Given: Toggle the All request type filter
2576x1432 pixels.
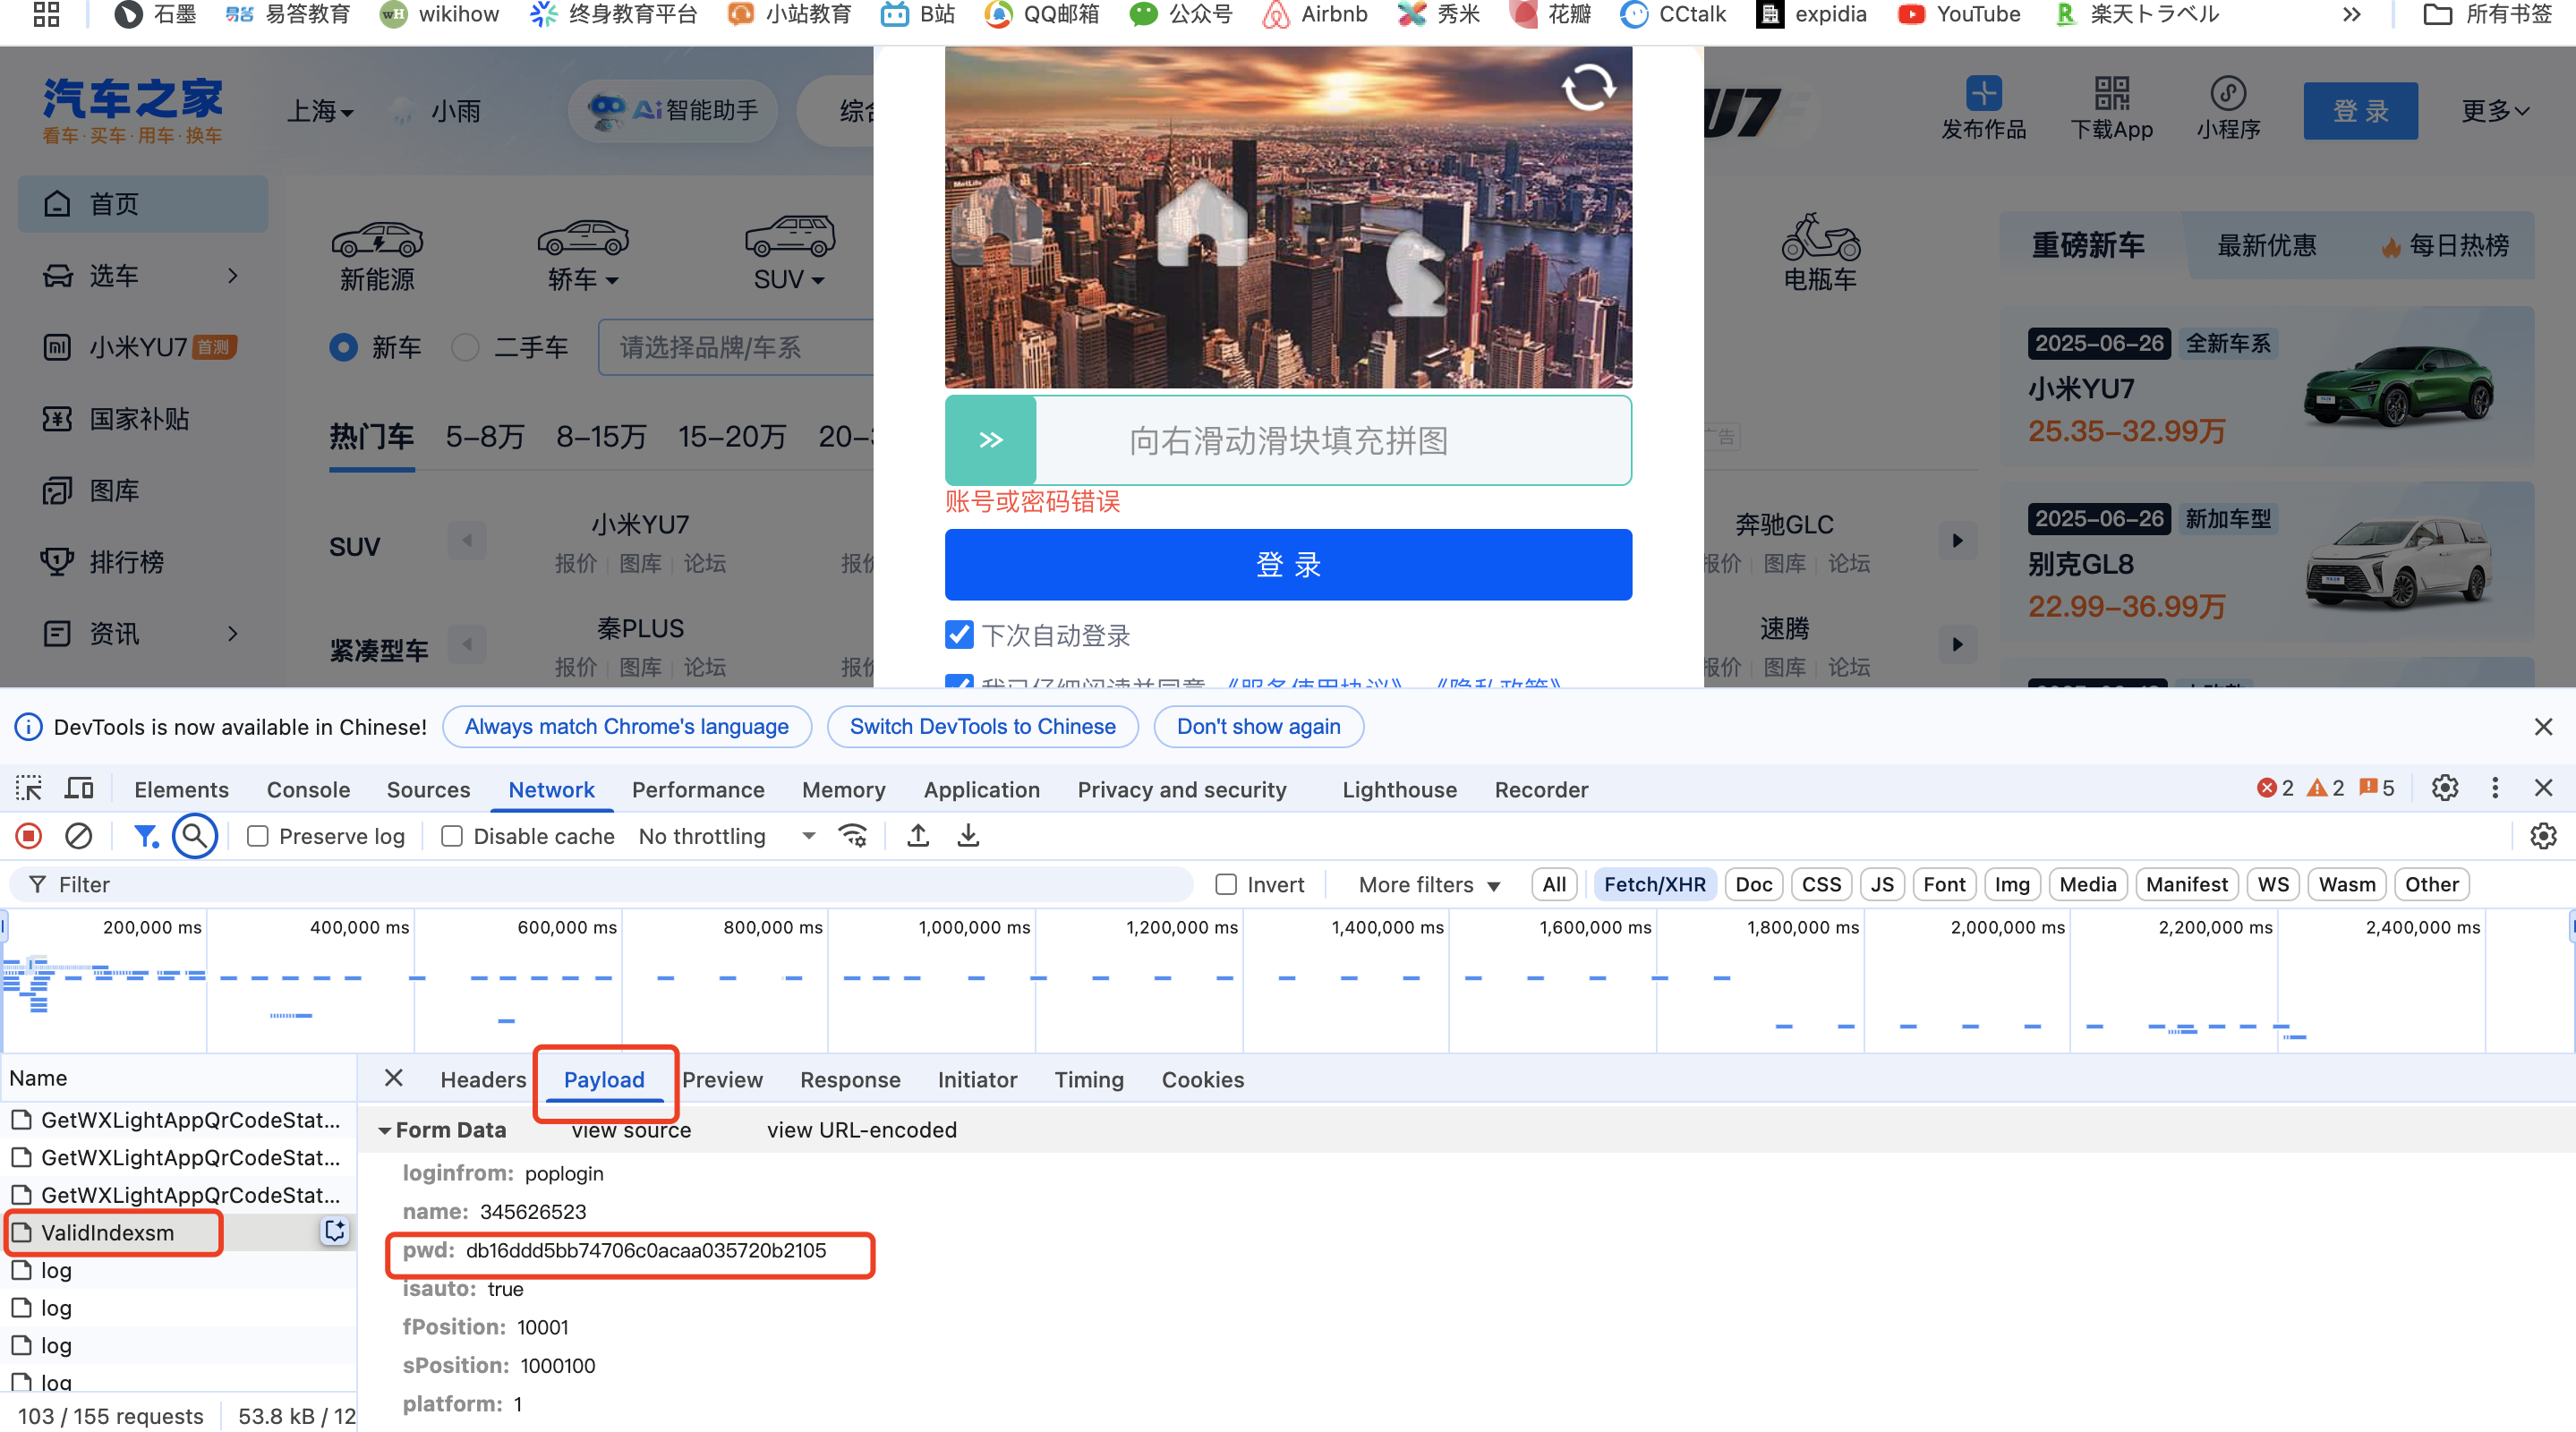Looking at the screenshot, I should (x=1554, y=884).
